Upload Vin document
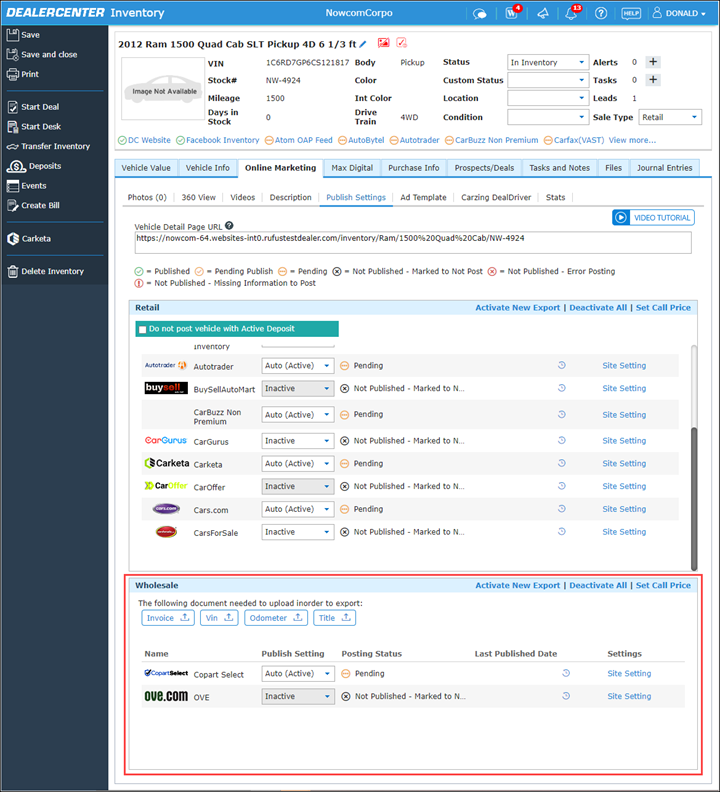Image resolution: width=720 pixels, height=792 pixels. (x=219, y=618)
